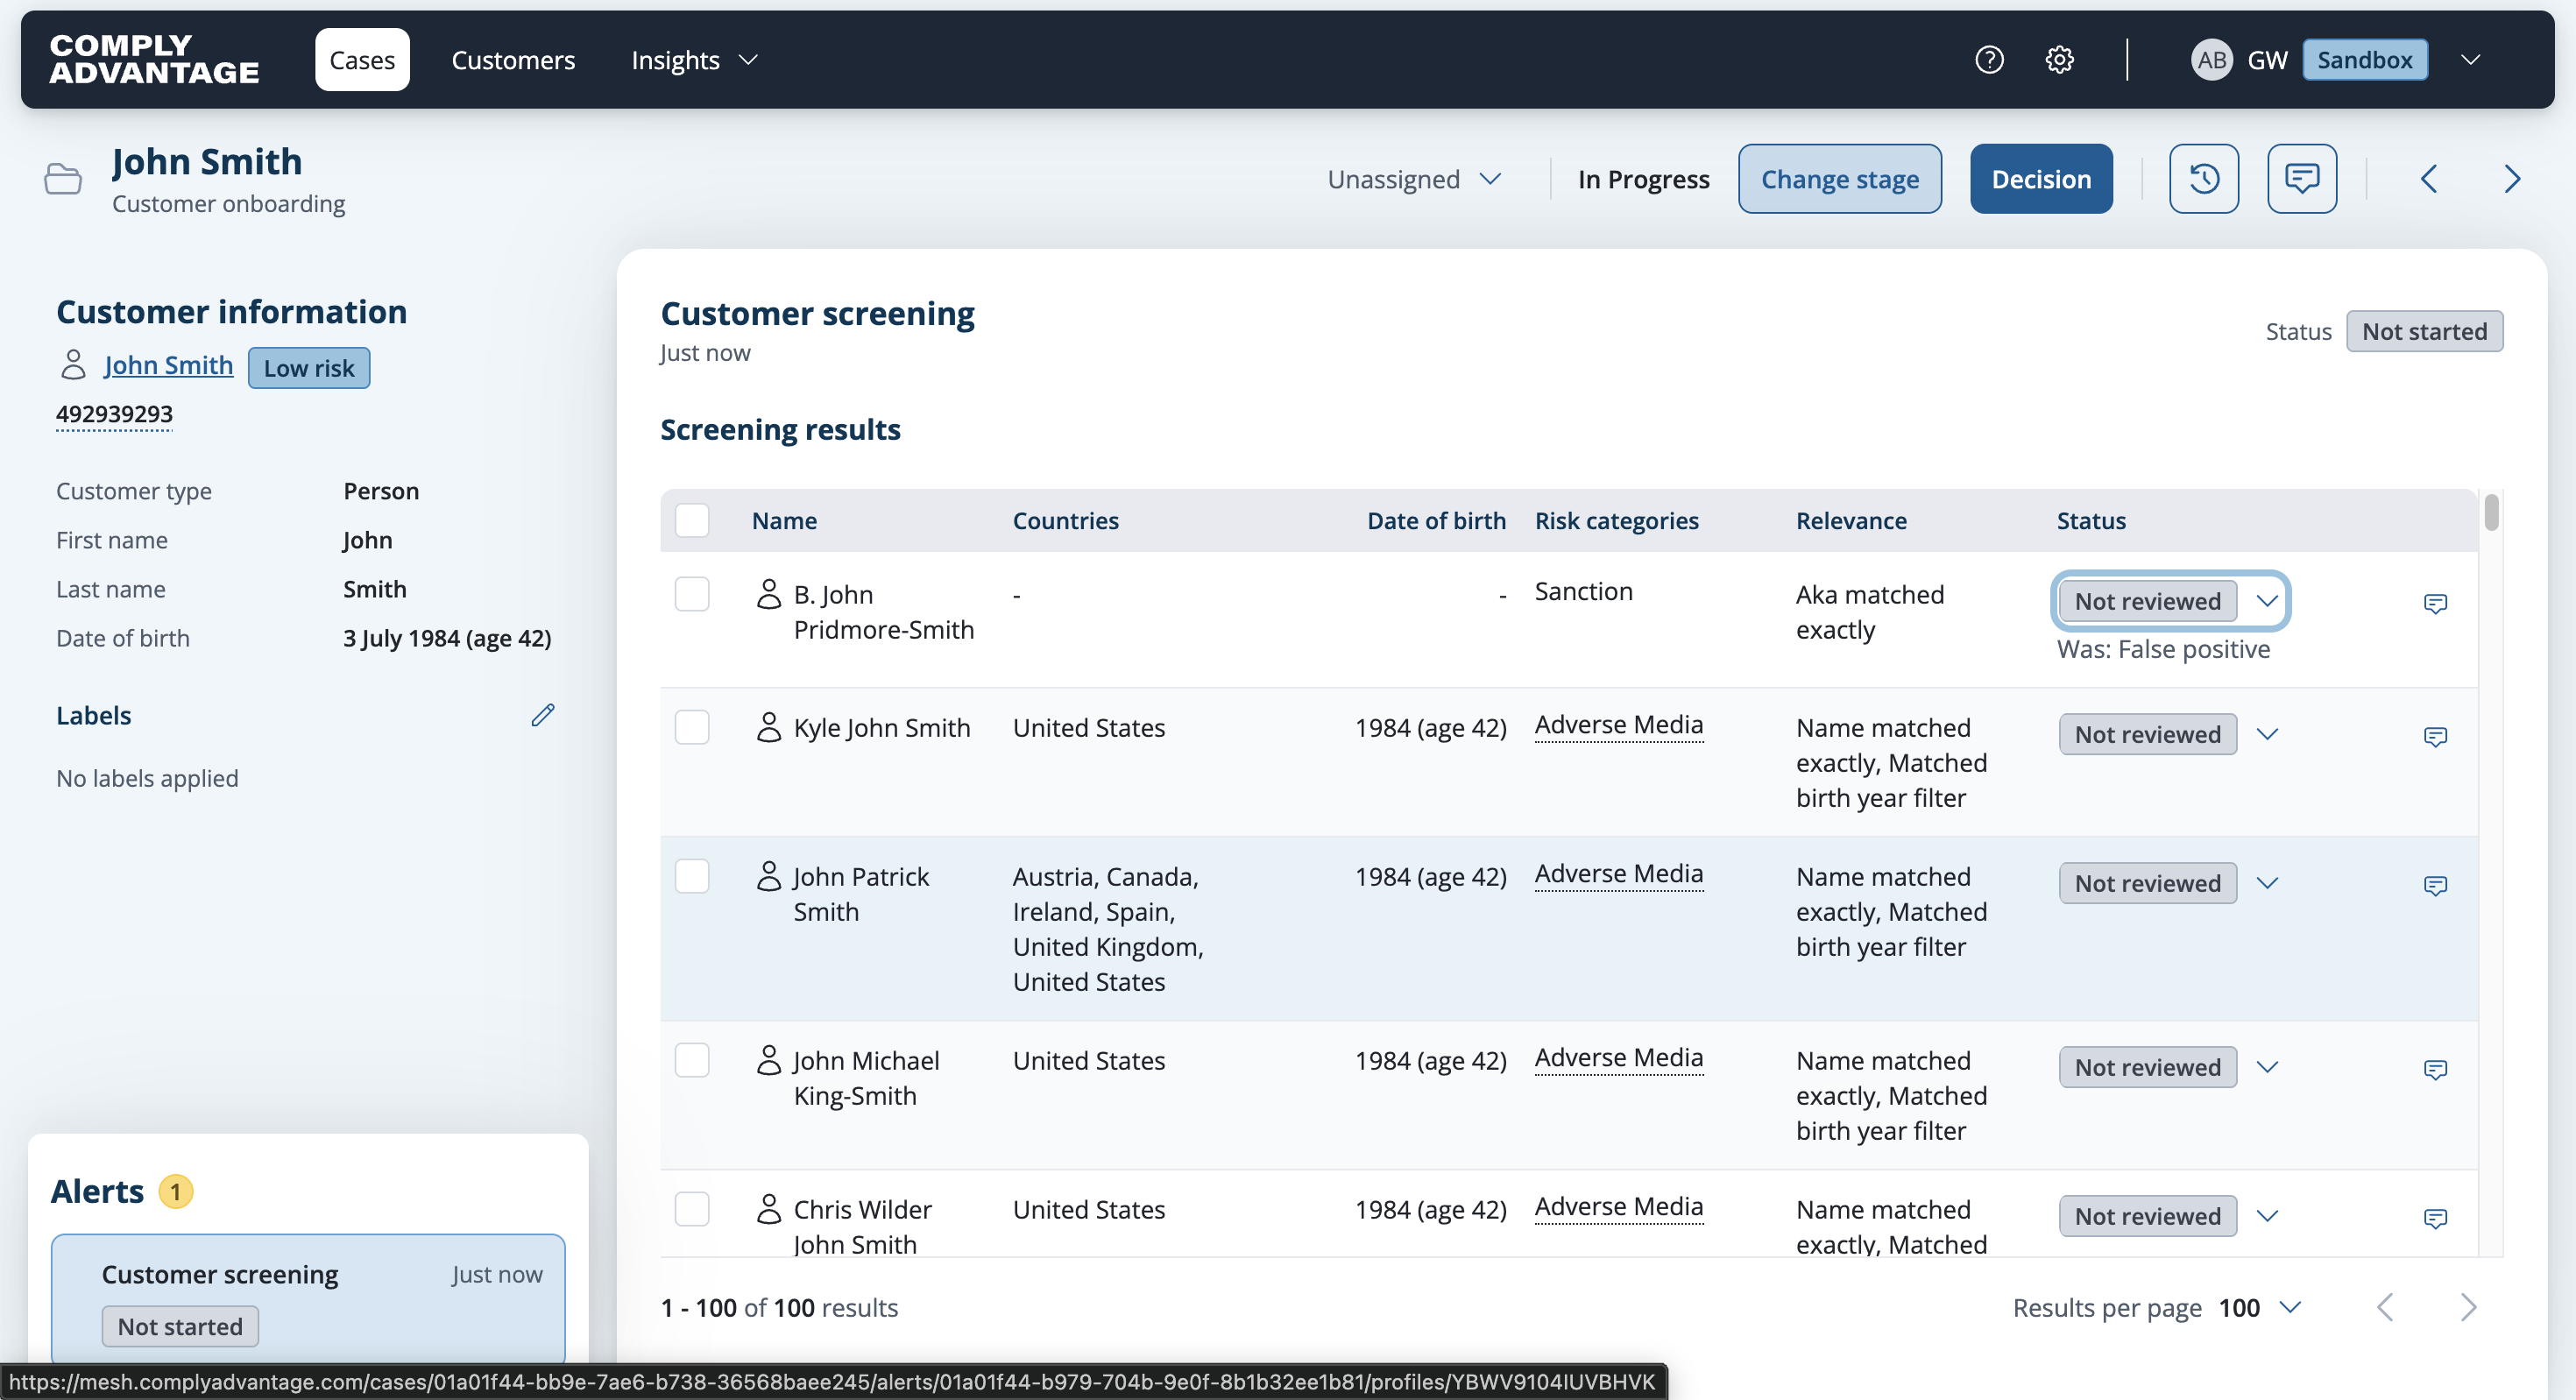Image resolution: width=2576 pixels, height=1400 pixels.
Task: Open Adverse Media link for Kyle John Smith
Action: pyautogui.click(x=1619, y=725)
